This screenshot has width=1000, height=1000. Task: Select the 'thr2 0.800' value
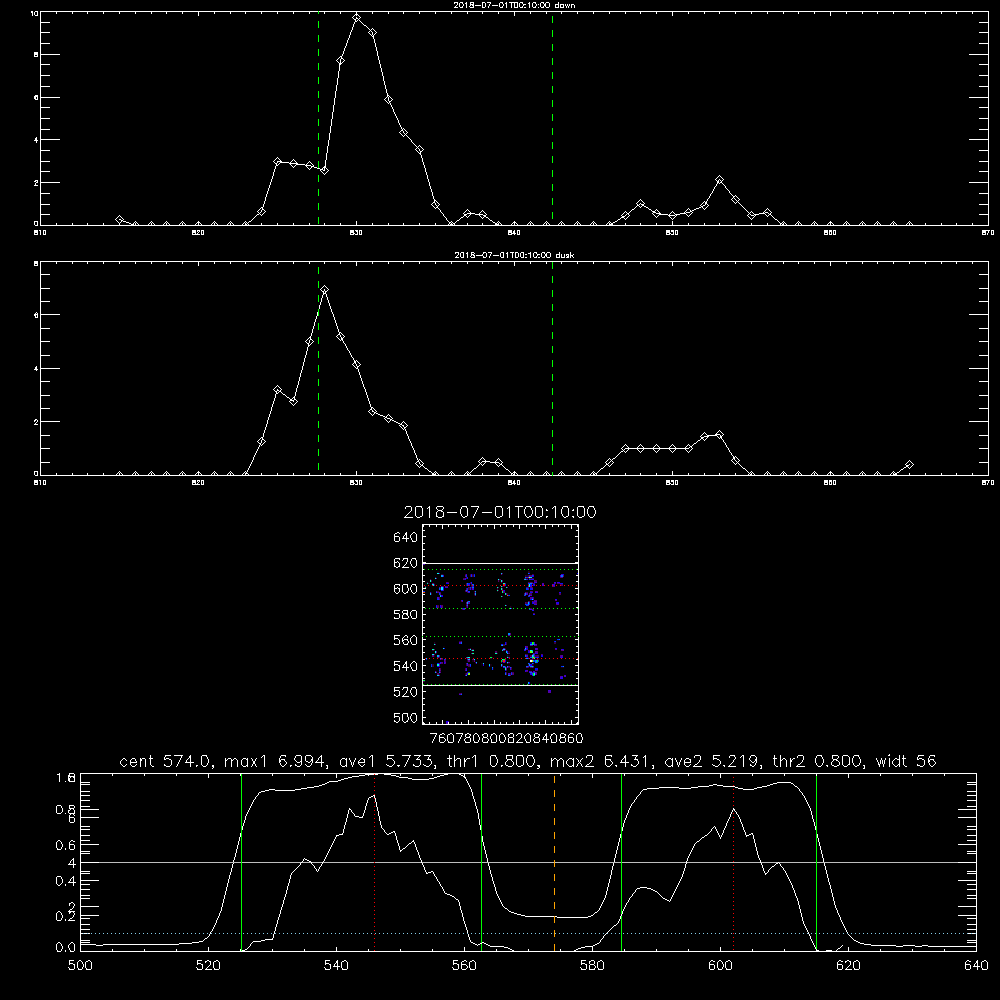pyautogui.click(x=817, y=761)
